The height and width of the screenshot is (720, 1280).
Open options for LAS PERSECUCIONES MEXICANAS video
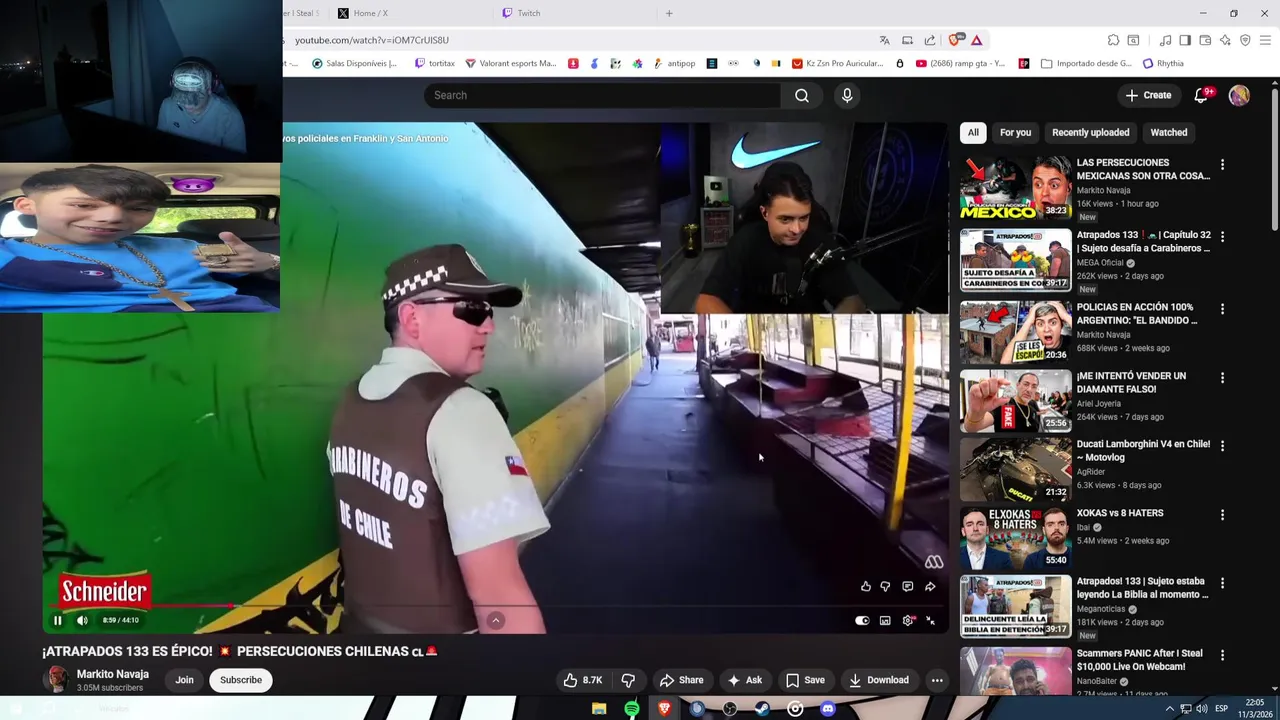pyautogui.click(x=1222, y=164)
